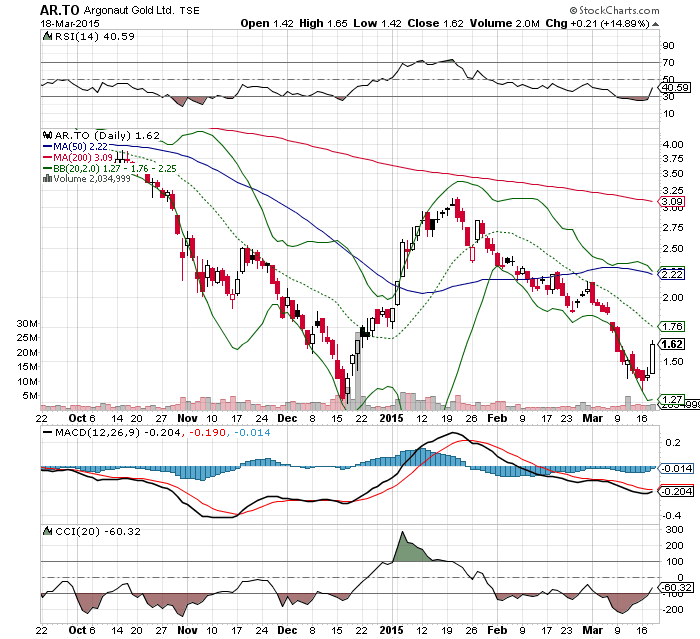Screen dimensions: 700x639
Task: Click the 30M volume axis label
Action: click(27, 324)
